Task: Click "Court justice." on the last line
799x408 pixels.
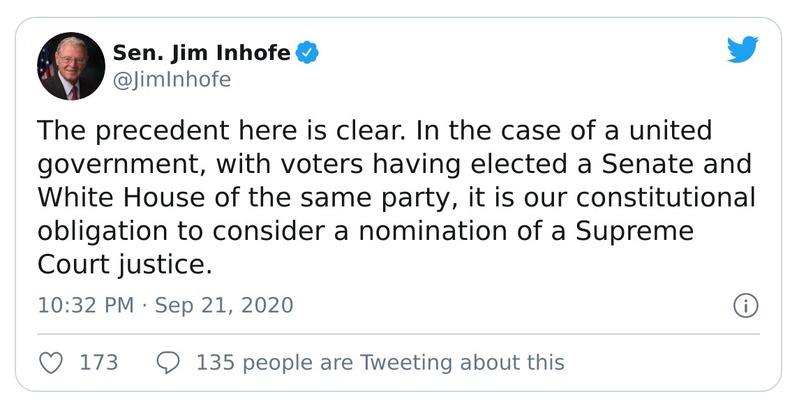Action: [127, 263]
